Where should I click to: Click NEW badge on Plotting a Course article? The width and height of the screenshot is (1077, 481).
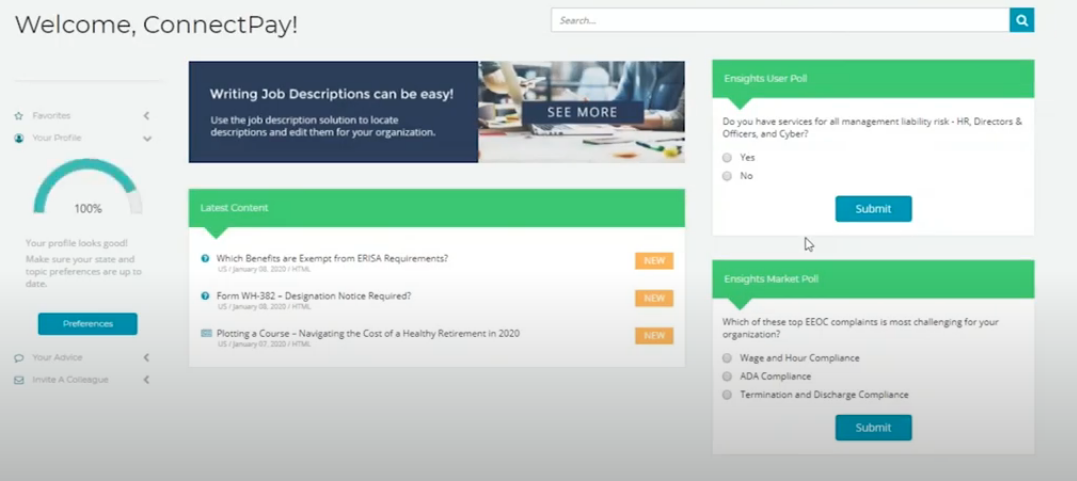(x=654, y=335)
